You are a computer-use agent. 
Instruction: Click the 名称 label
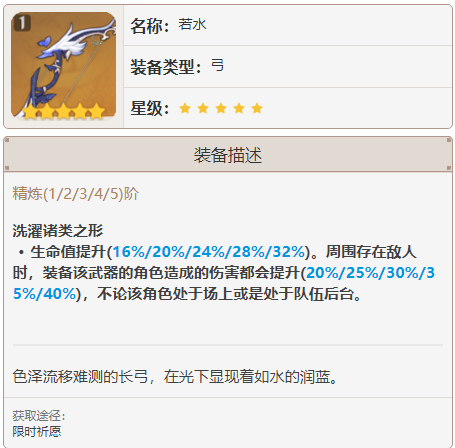pos(150,26)
